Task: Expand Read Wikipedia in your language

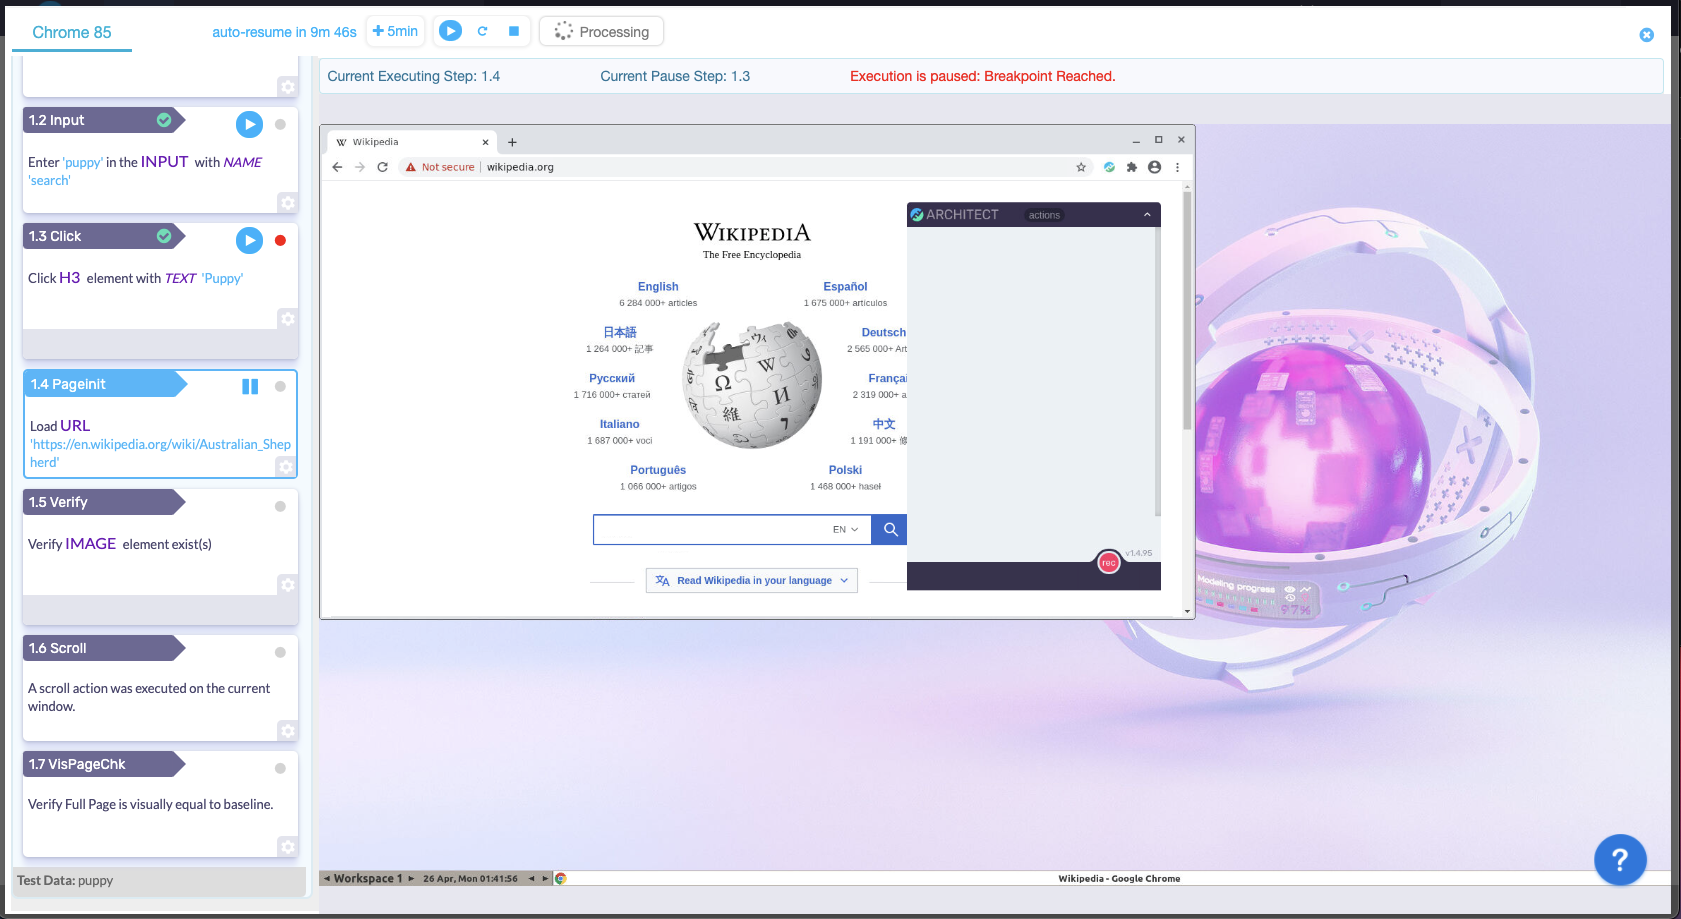Action: (752, 580)
